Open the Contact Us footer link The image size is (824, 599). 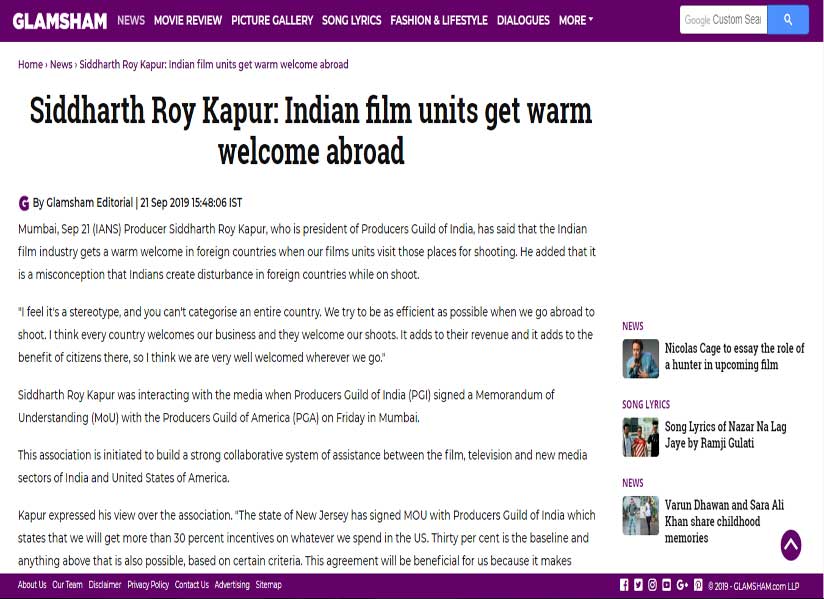click(192, 585)
